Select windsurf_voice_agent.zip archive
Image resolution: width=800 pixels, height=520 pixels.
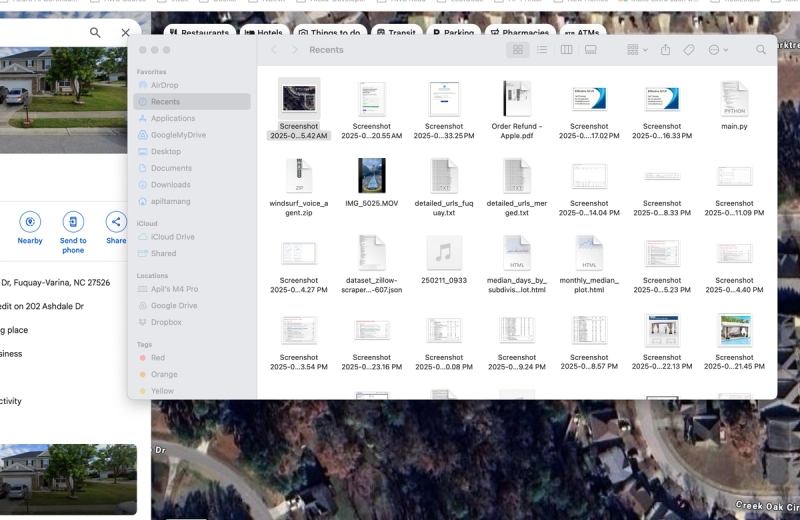click(x=299, y=187)
